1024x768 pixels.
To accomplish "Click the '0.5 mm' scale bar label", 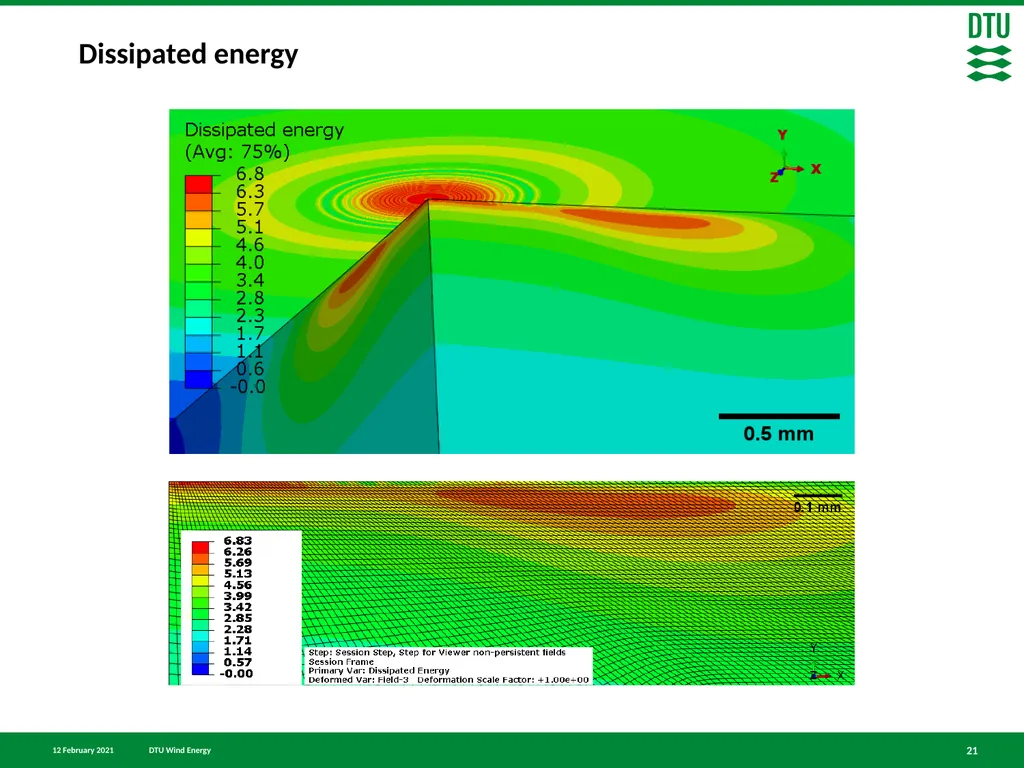I will pos(778,434).
